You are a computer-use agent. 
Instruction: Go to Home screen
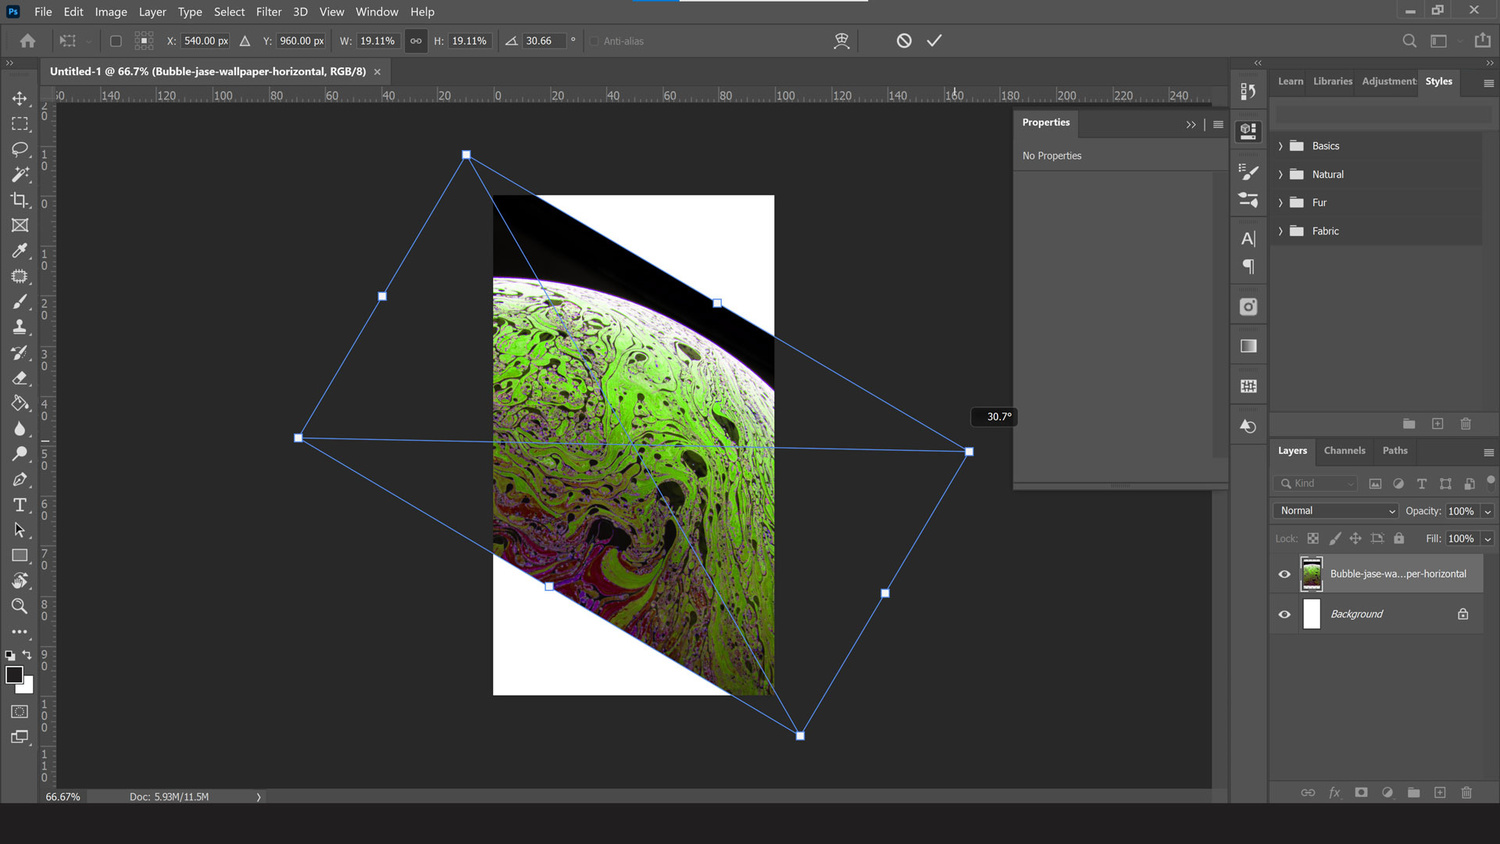(x=28, y=41)
